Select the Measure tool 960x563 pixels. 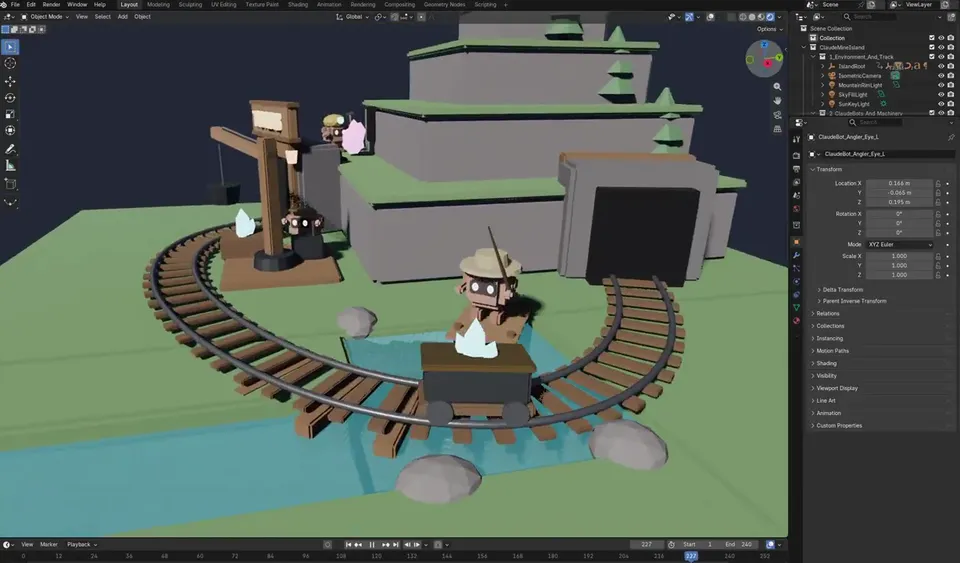10,165
